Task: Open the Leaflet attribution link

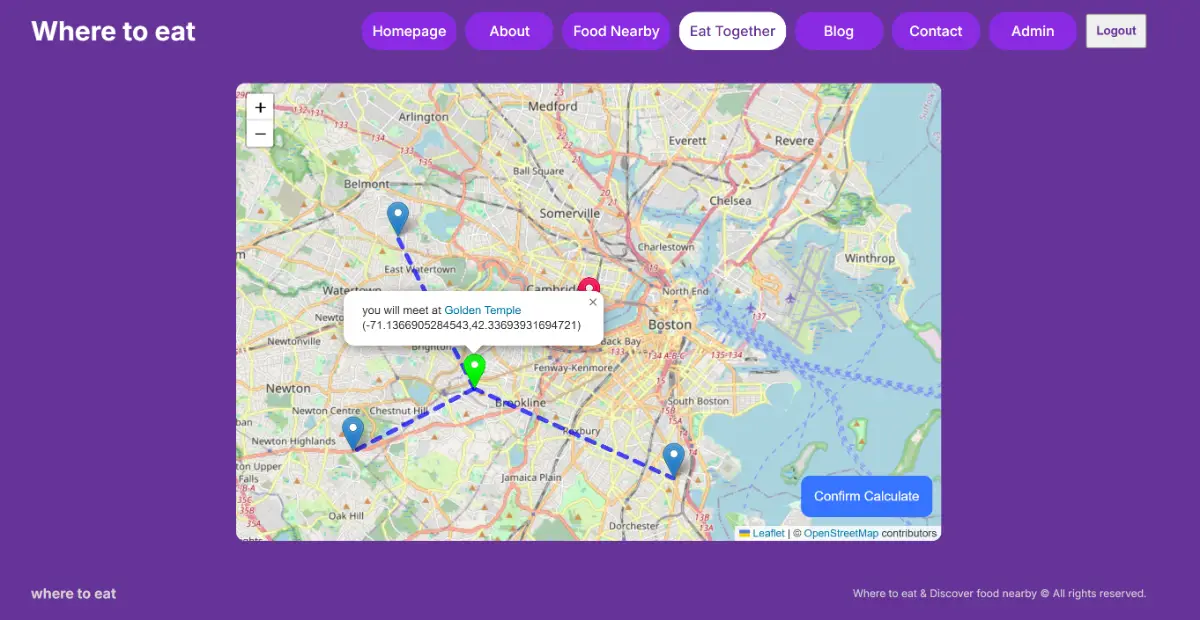Action: point(768,534)
